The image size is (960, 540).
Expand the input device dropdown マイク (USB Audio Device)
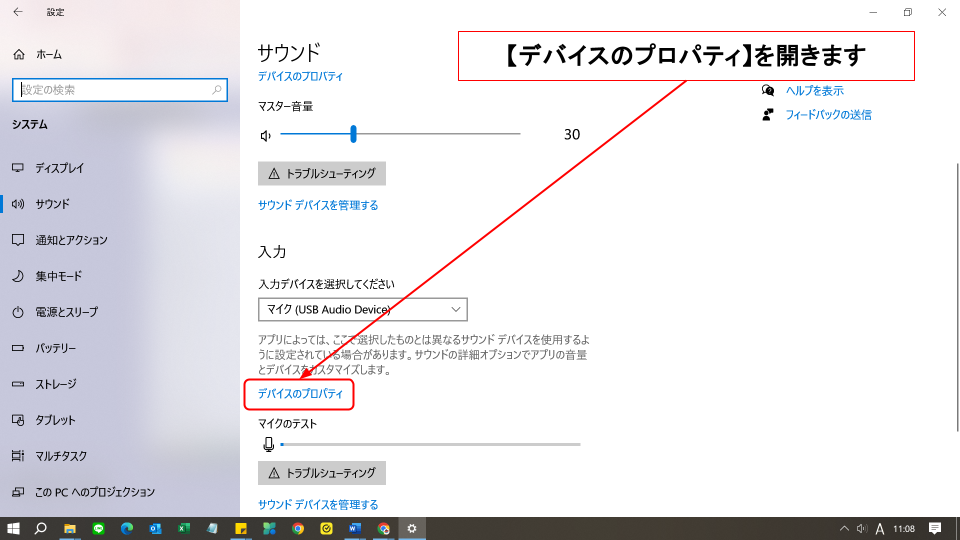362,310
